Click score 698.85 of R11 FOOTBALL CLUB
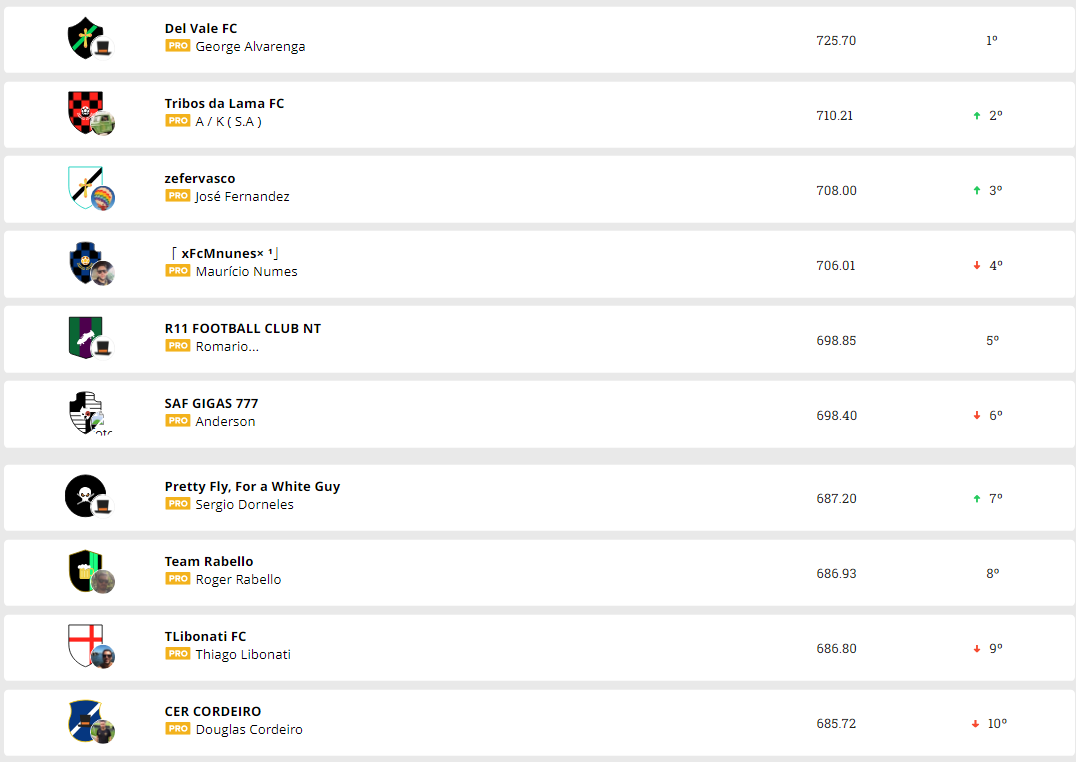The width and height of the screenshot is (1076, 762). point(836,341)
